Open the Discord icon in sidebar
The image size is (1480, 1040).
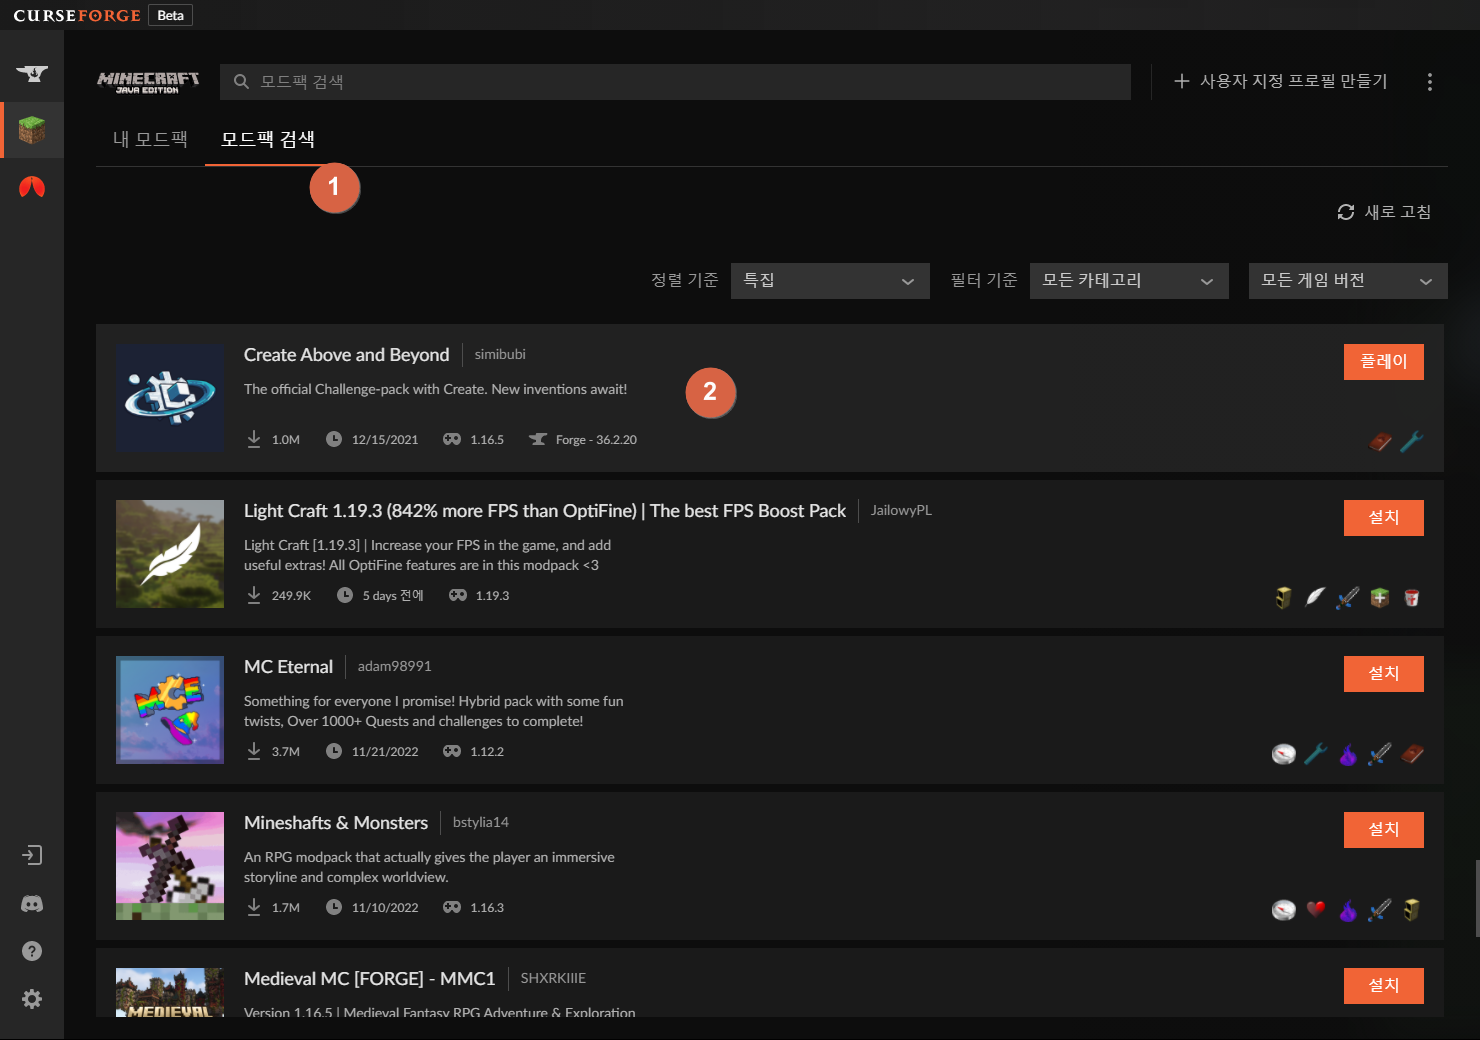(32, 903)
